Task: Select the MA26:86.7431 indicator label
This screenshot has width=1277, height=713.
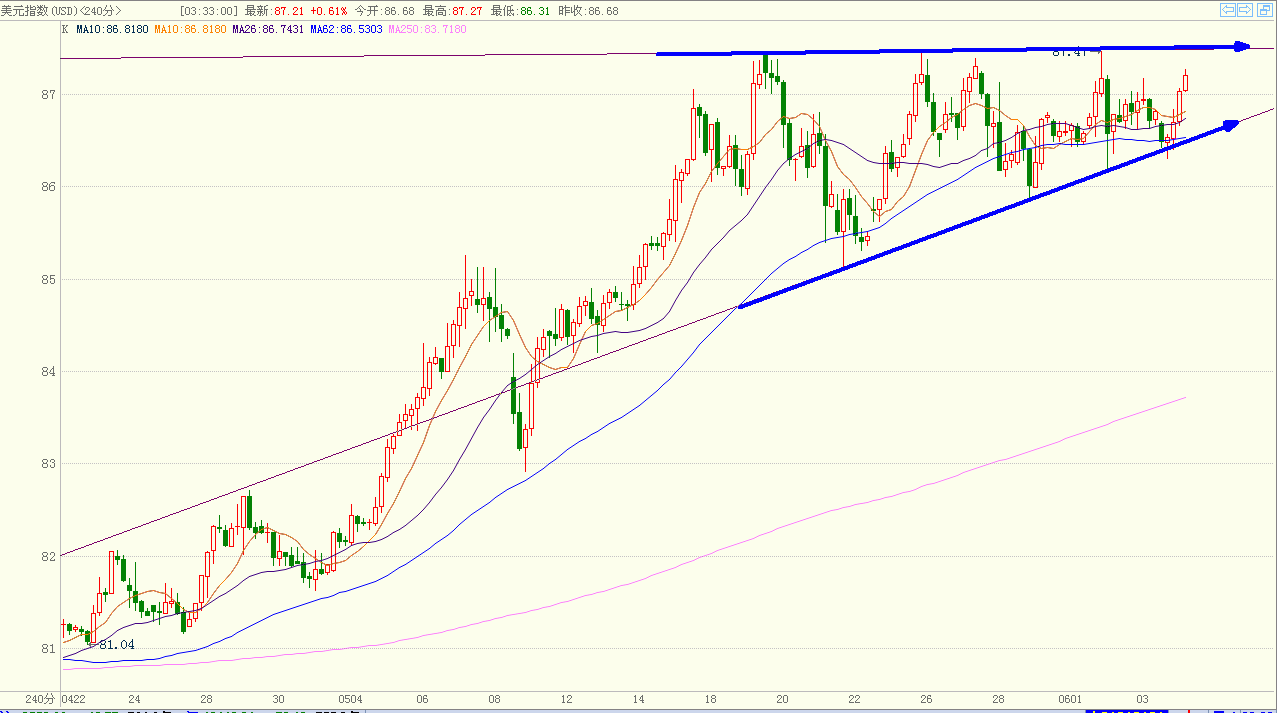Action: click(x=268, y=30)
